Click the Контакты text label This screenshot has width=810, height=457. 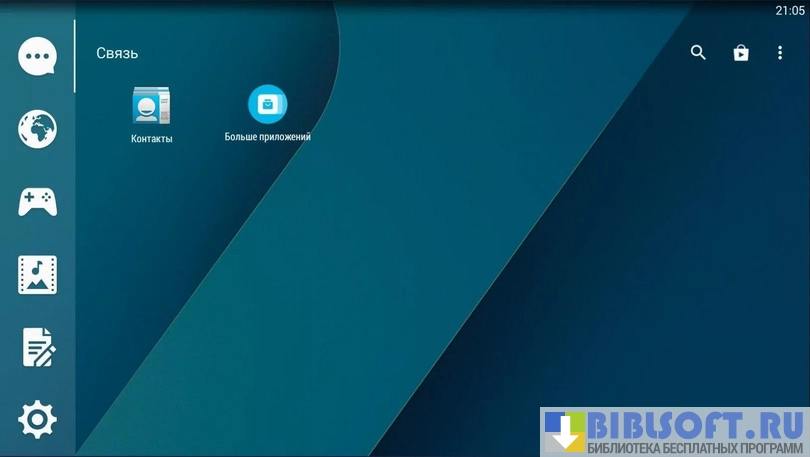click(x=151, y=139)
